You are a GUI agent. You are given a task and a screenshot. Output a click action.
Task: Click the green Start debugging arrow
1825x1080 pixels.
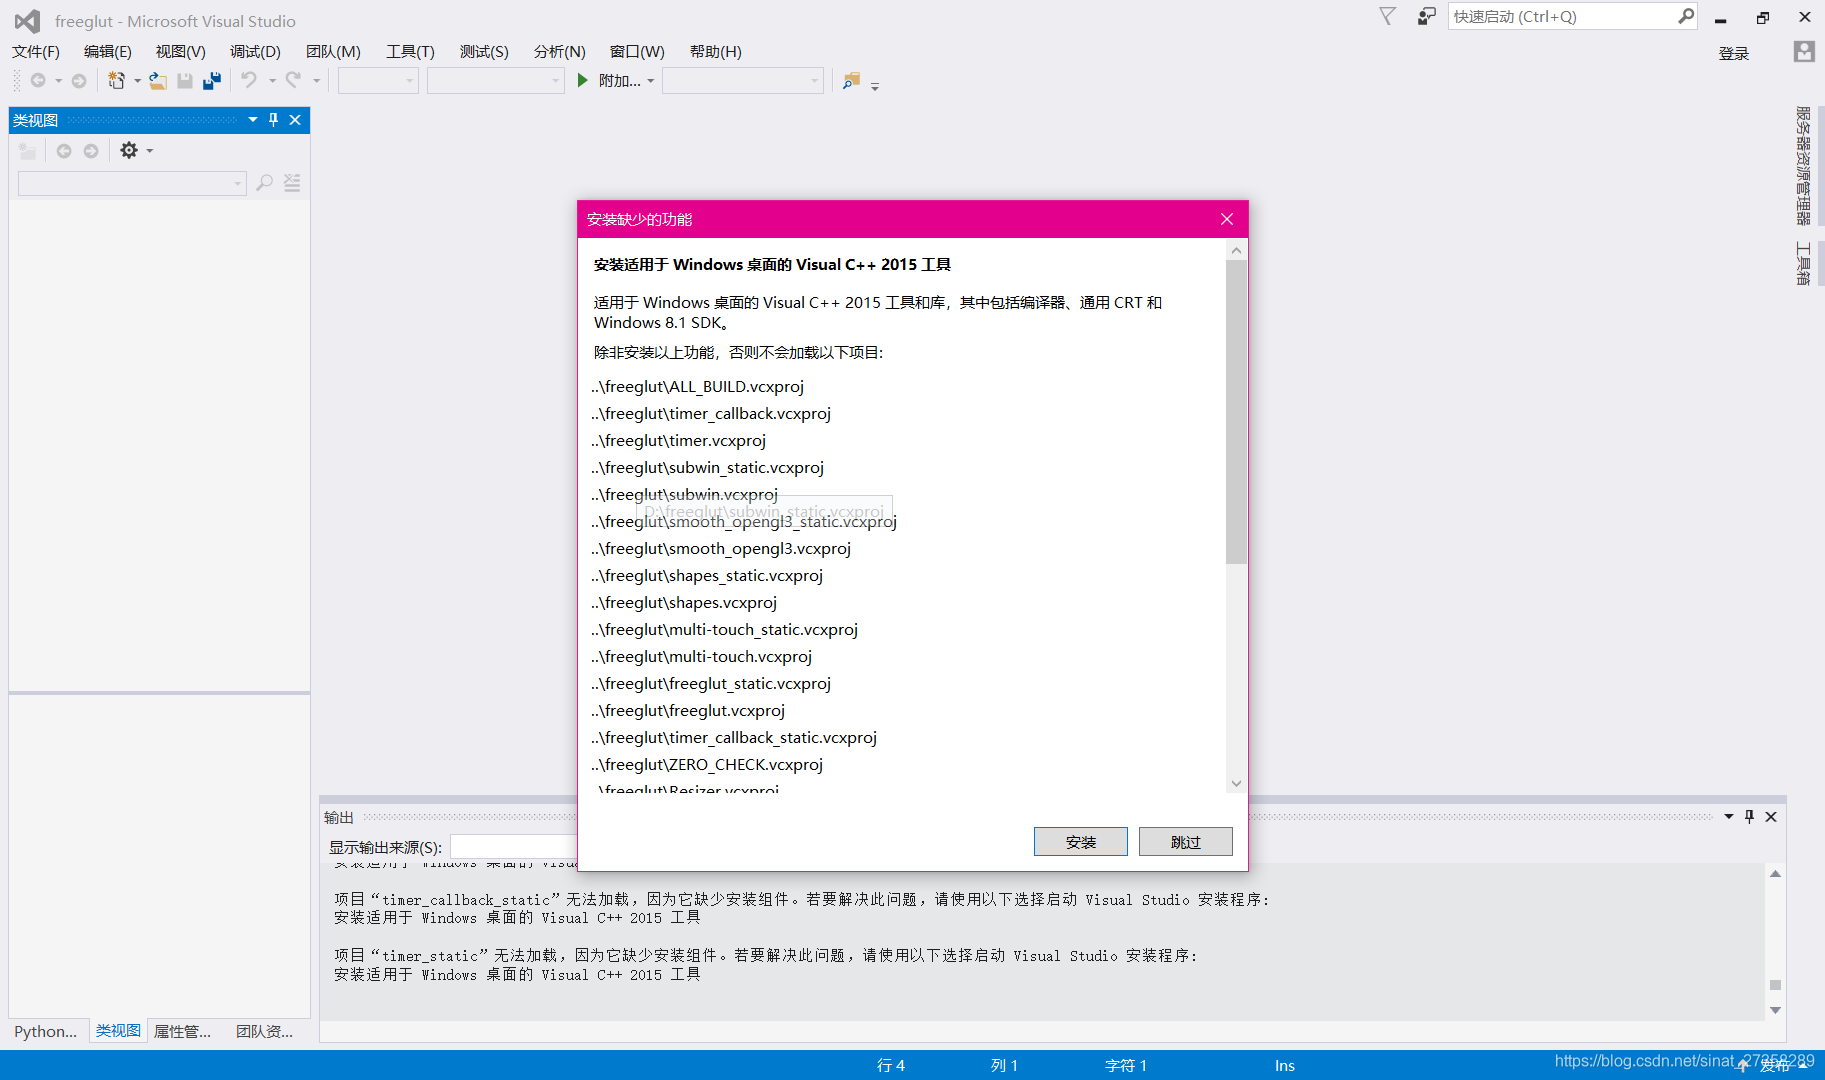pos(583,80)
